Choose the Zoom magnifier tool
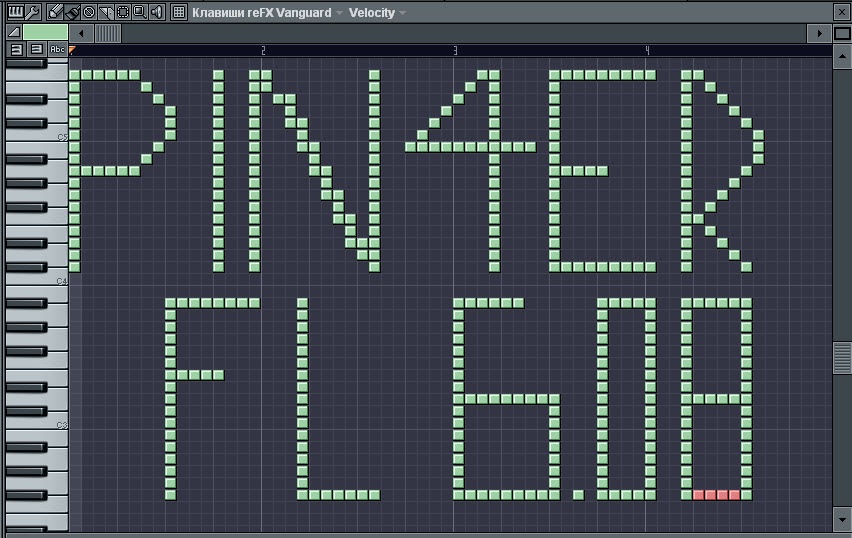 (x=140, y=12)
